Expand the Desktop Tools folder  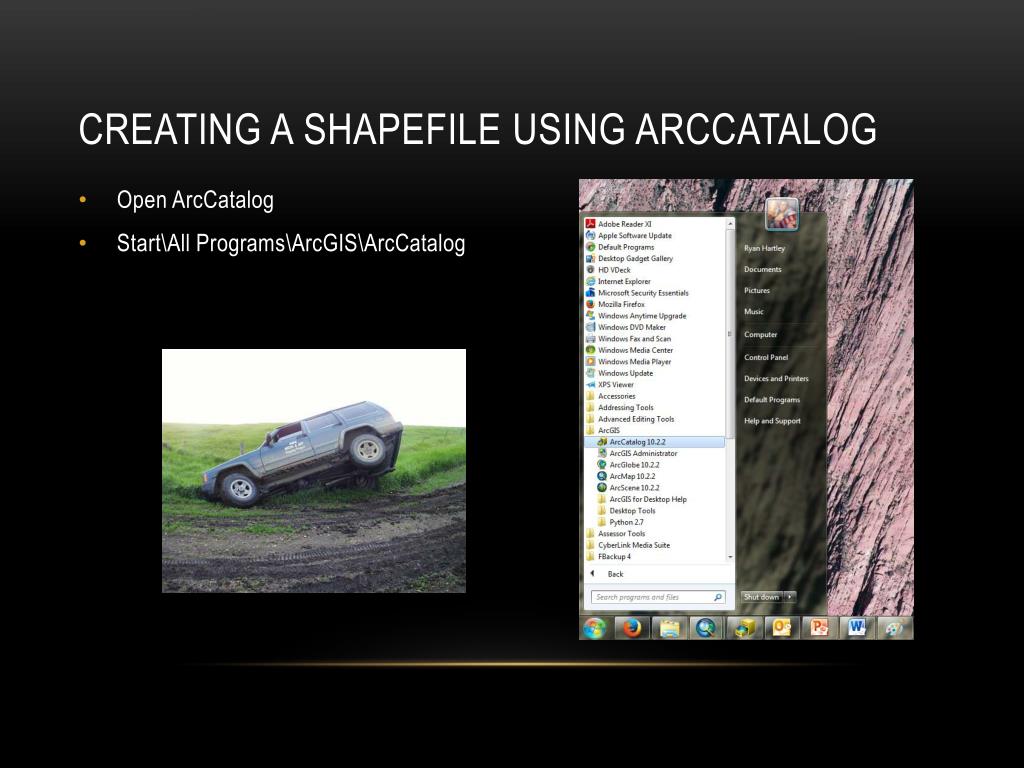click(627, 511)
